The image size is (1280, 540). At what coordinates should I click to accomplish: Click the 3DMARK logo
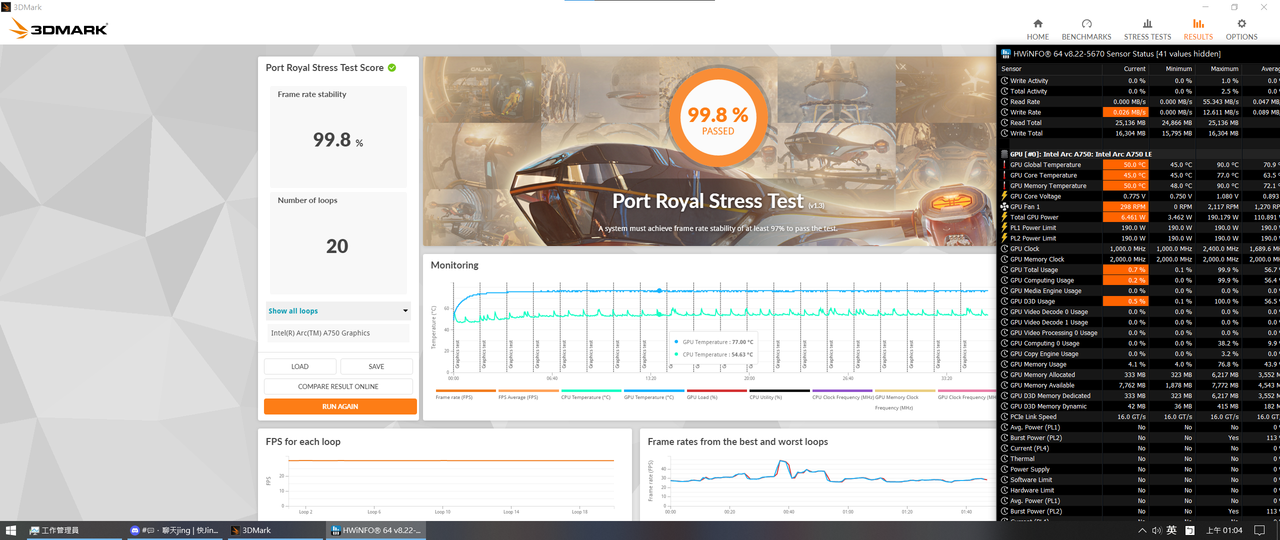pyautogui.click(x=59, y=29)
